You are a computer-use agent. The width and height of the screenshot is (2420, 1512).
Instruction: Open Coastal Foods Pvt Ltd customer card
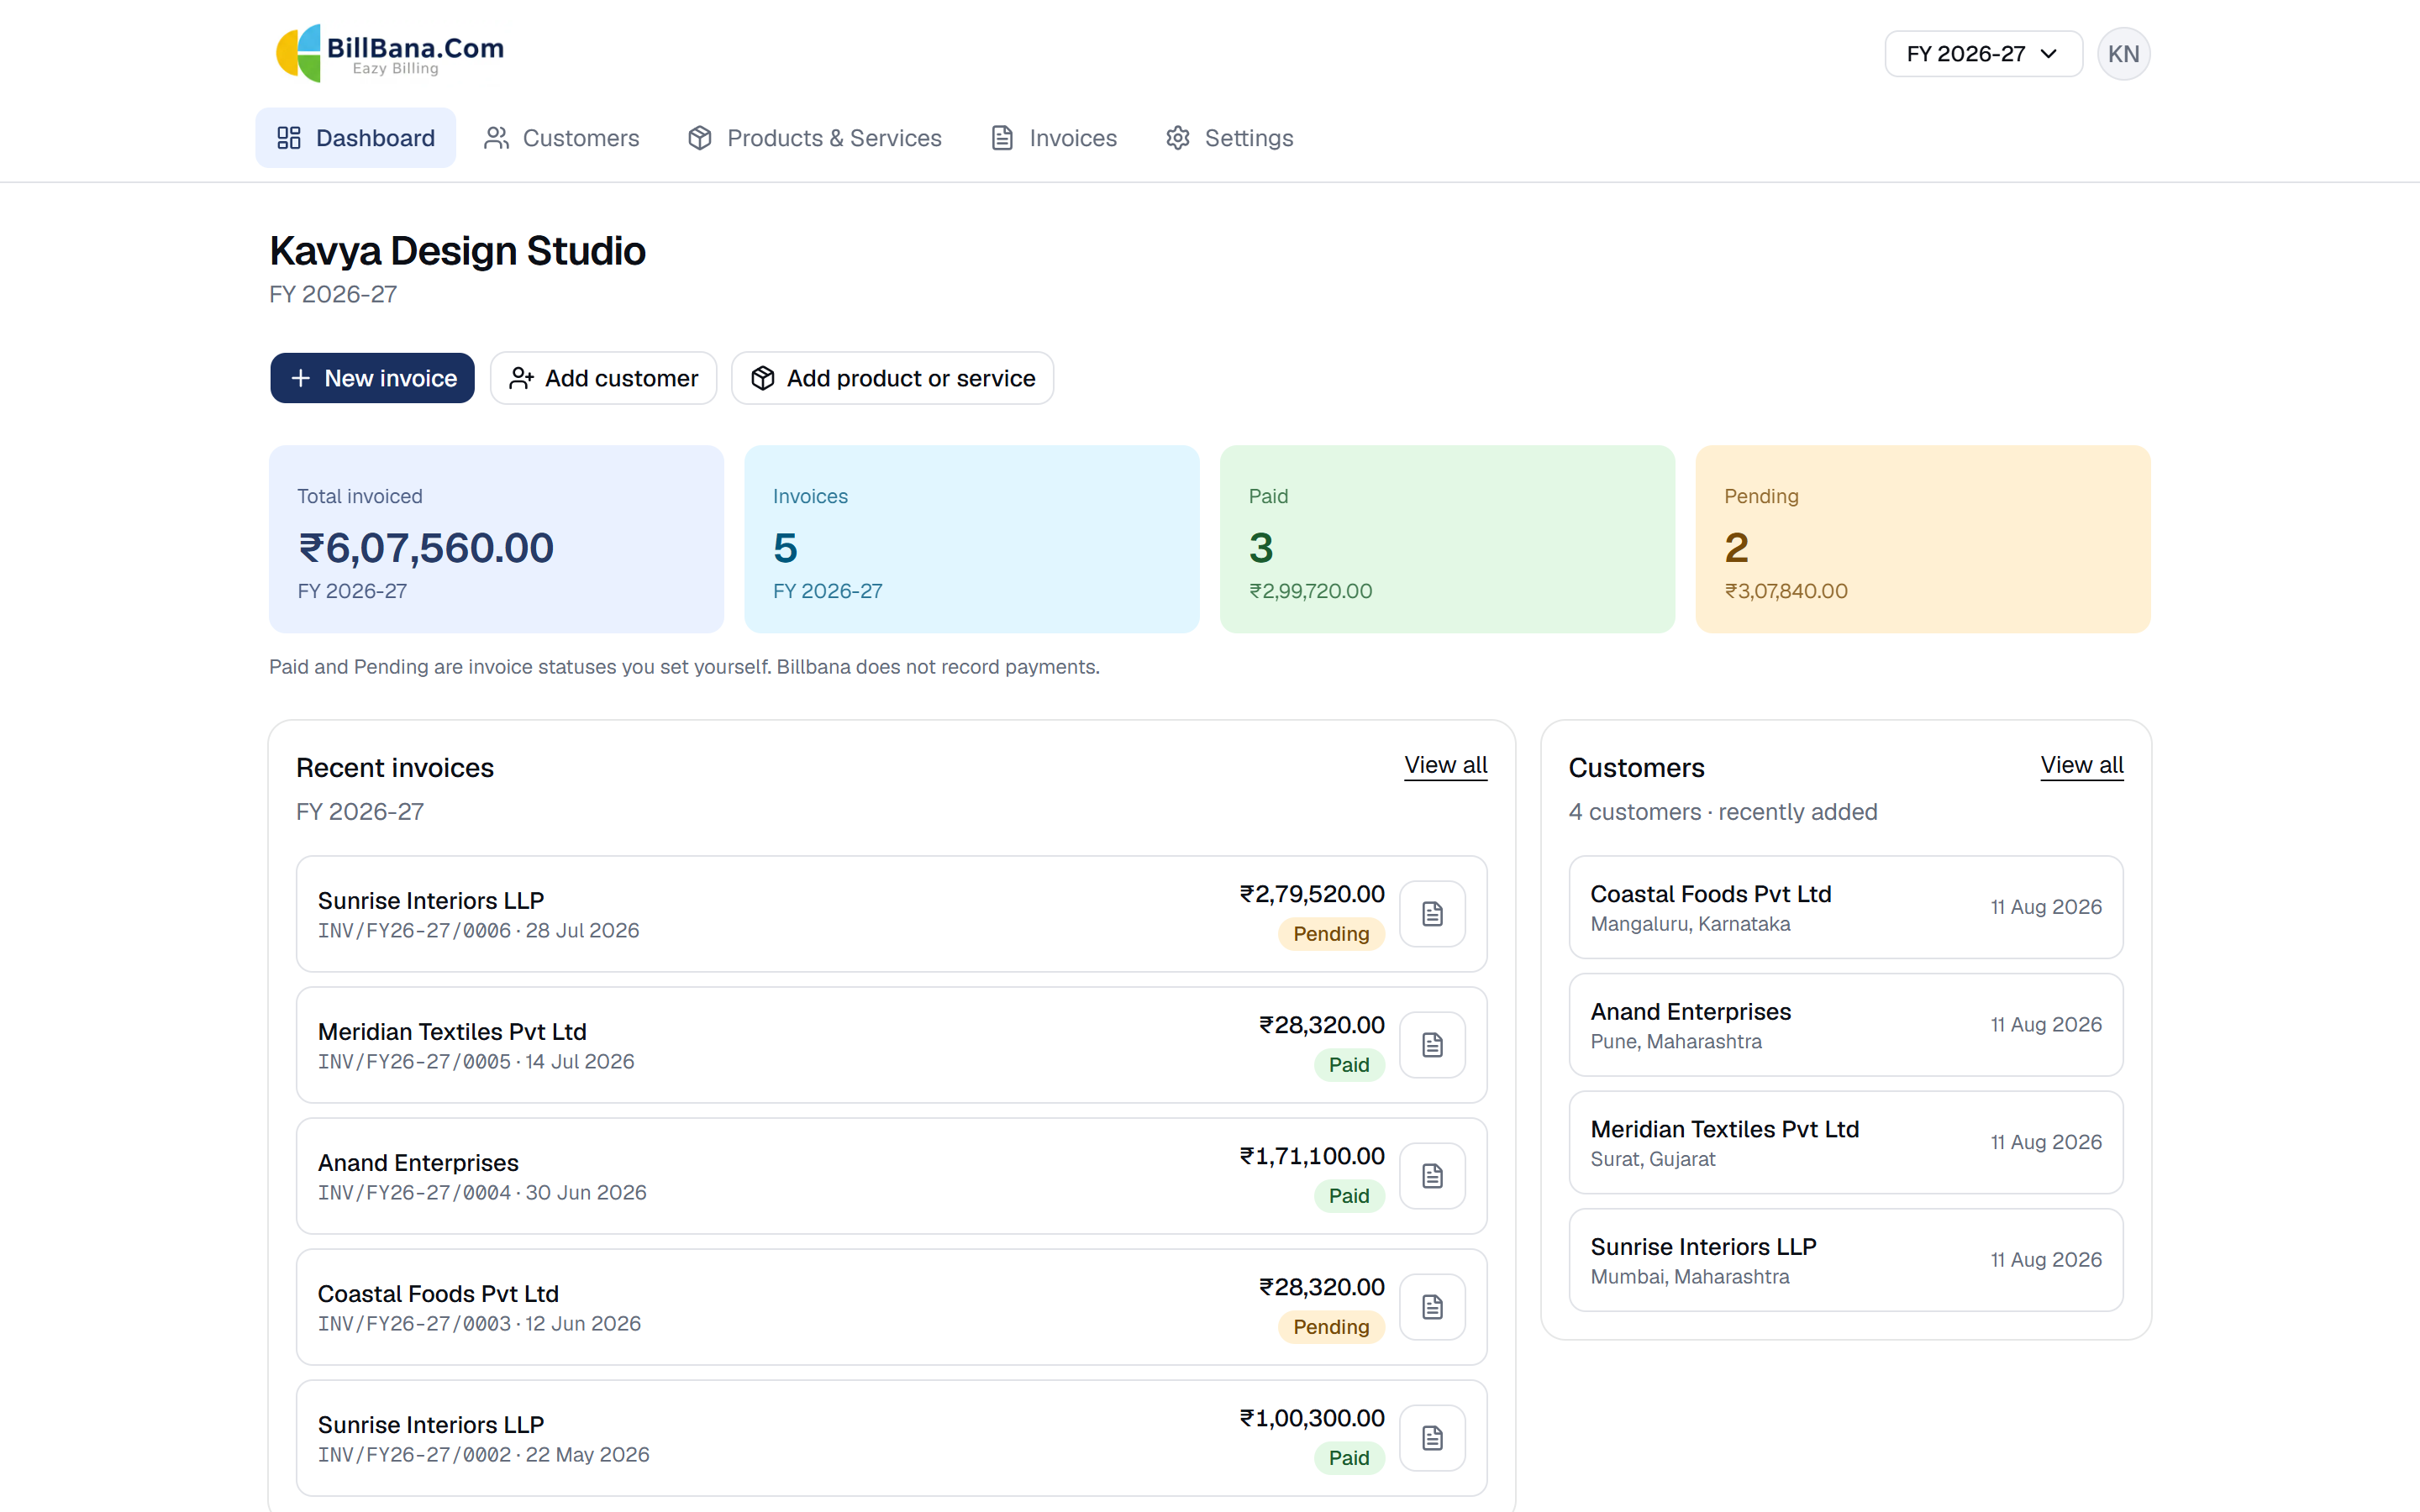1845,907
